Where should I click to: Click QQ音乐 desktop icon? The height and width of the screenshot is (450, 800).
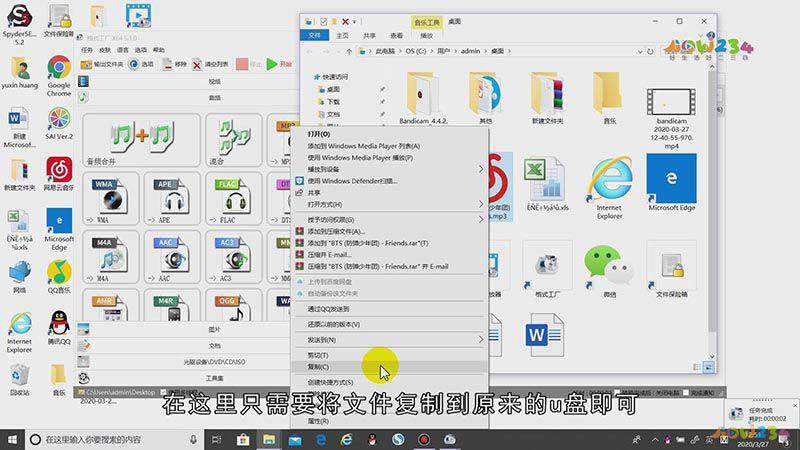(x=59, y=276)
